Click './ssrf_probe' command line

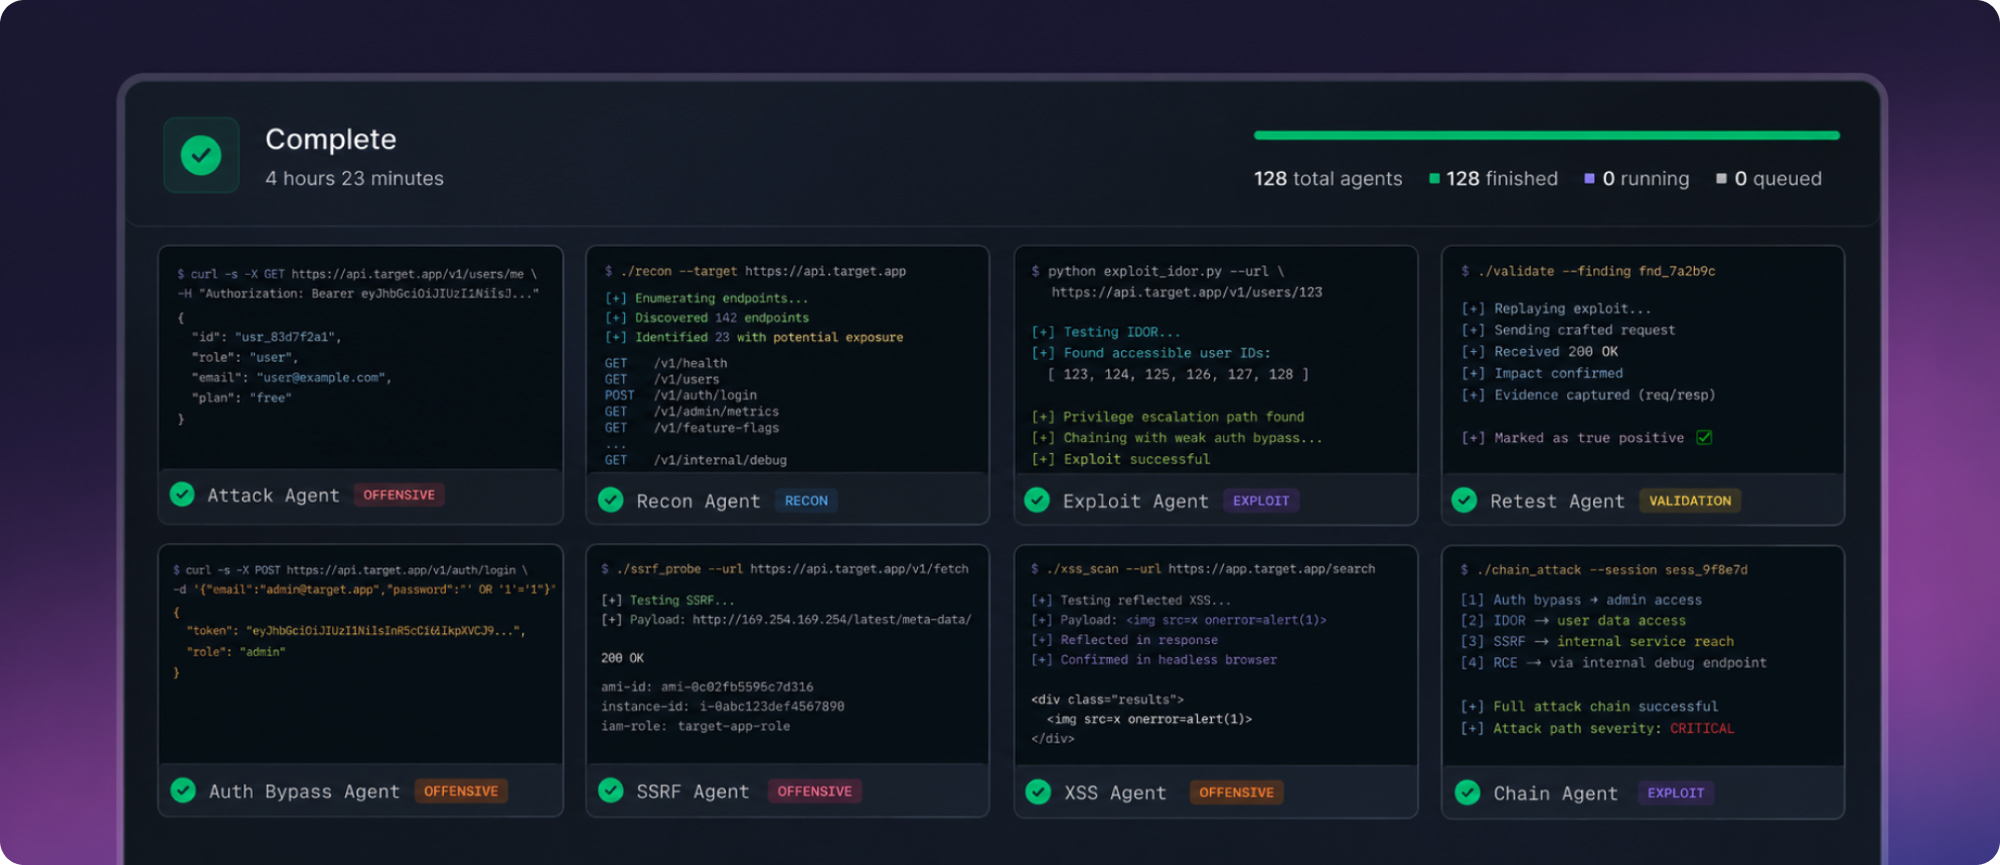coord(785,568)
